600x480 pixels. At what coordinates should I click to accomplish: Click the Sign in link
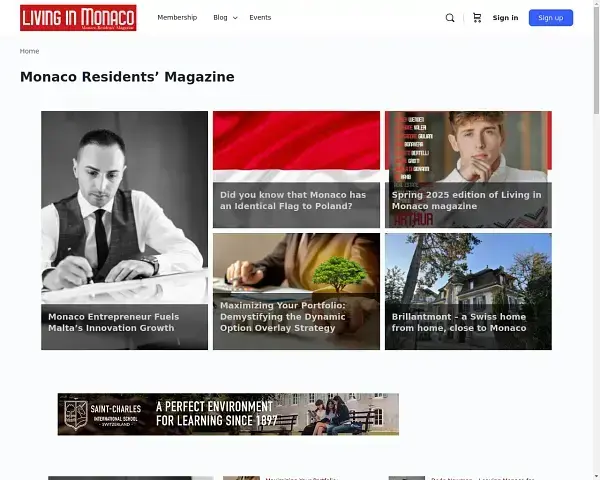pos(505,18)
